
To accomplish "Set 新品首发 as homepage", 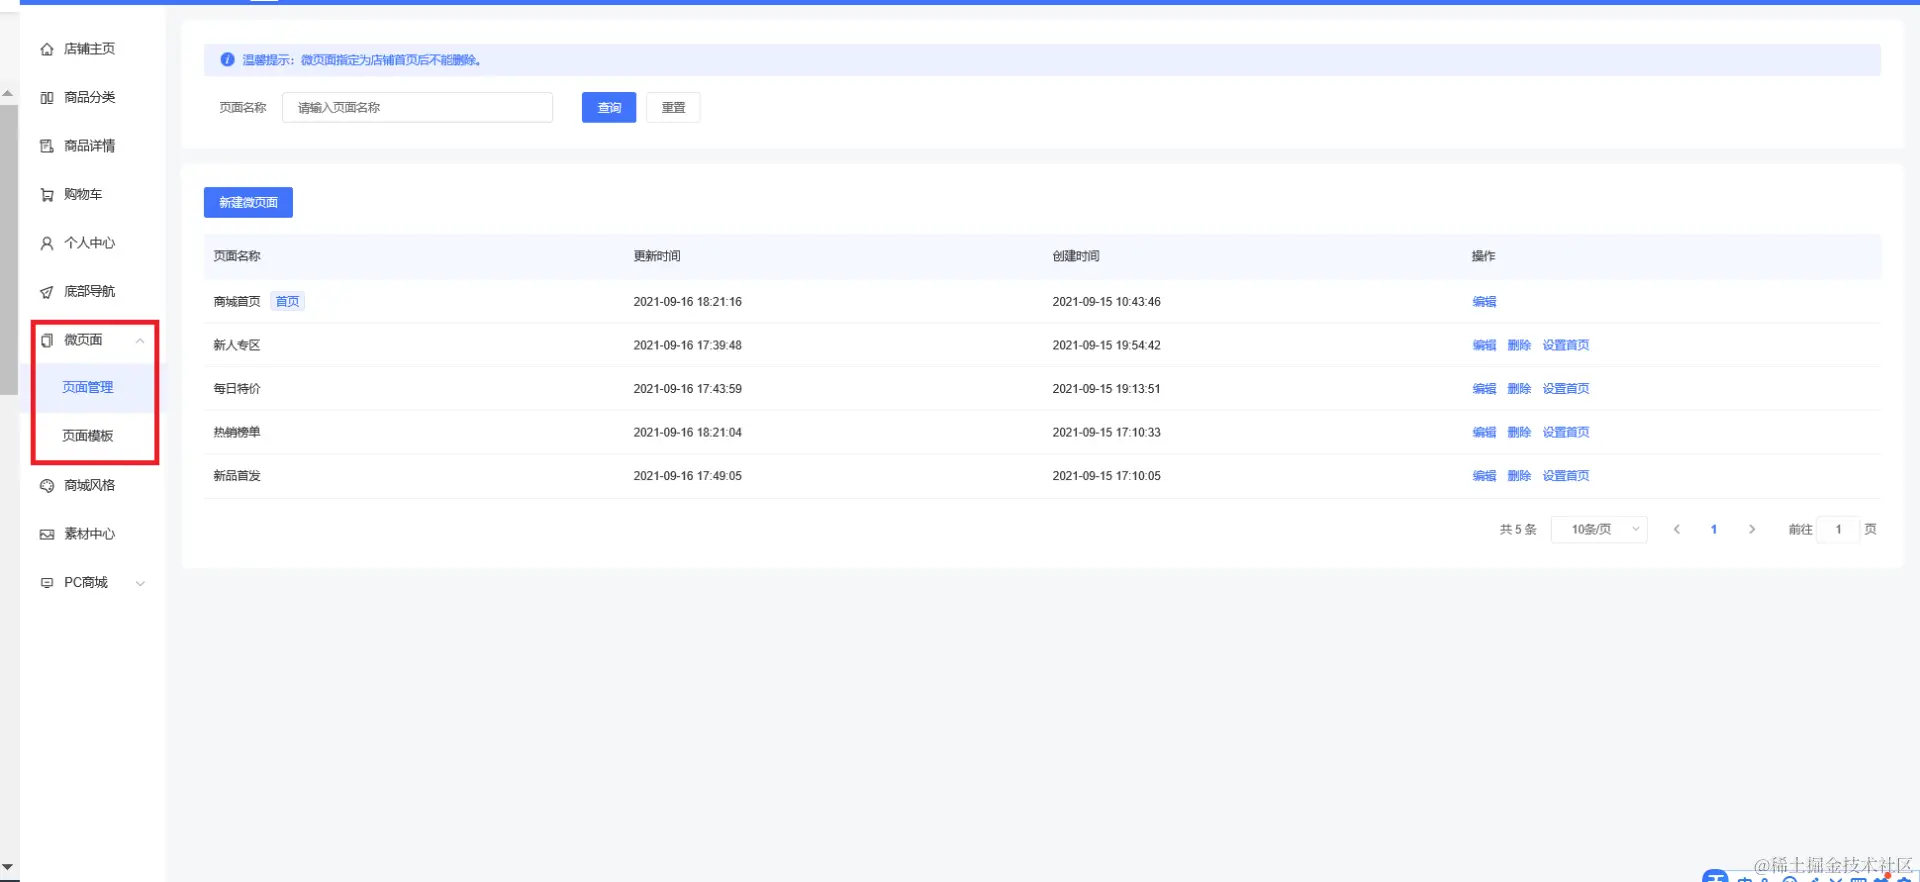I will 1566,476.
